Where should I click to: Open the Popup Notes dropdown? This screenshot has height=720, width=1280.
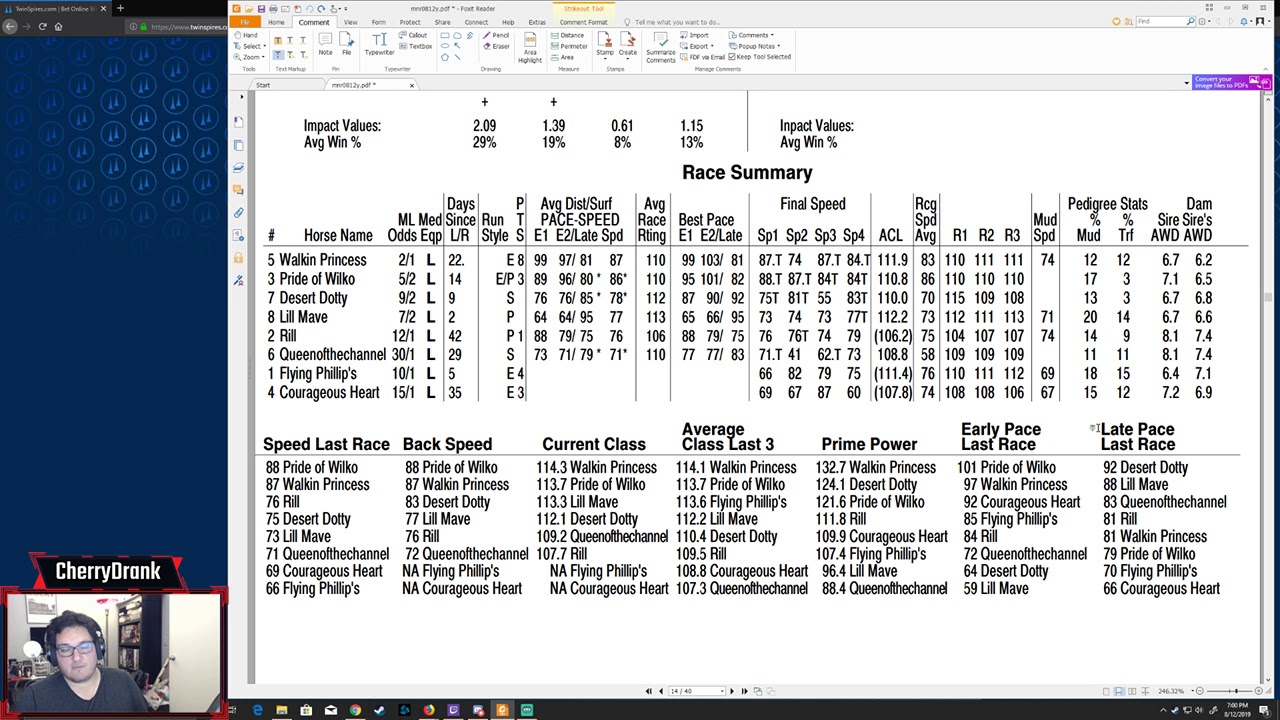(754, 46)
